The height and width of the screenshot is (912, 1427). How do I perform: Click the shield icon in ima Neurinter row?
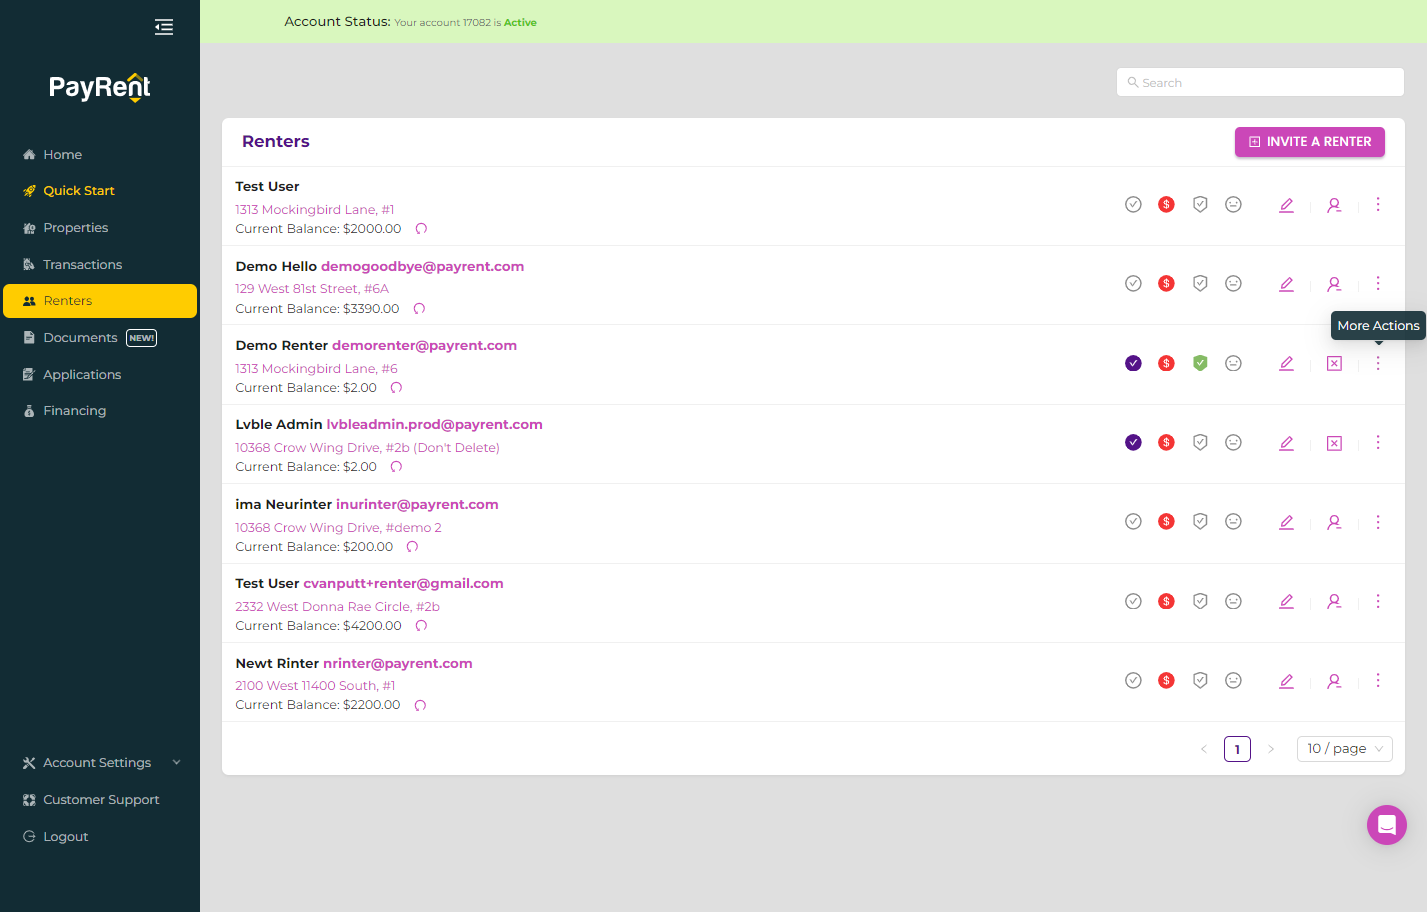[1200, 521]
